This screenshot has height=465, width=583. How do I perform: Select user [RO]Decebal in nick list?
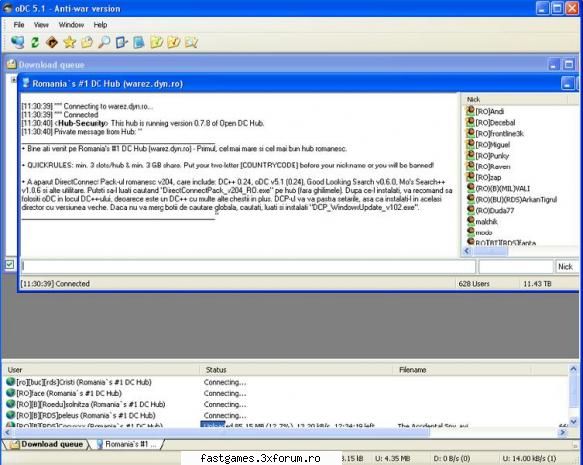495,123
